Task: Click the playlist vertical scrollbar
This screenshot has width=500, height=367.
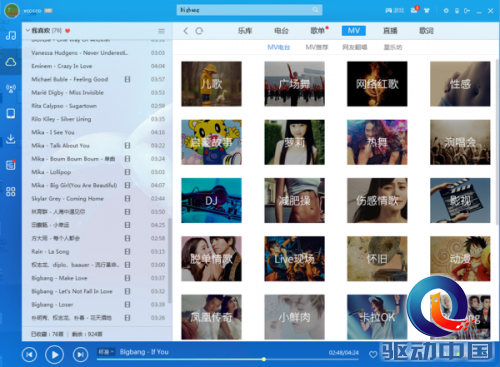Action: click(x=170, y=260)
